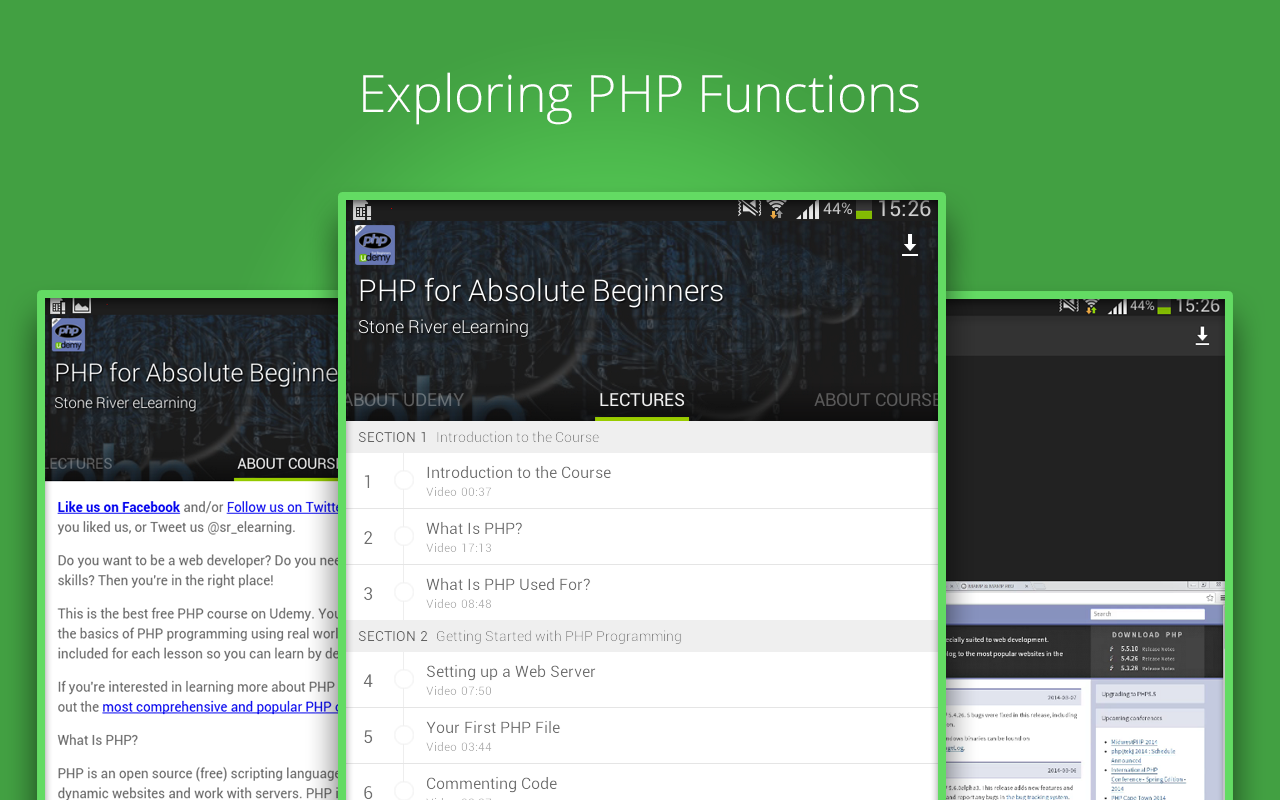Viewport: 1280px width, 800px height.
Task: Tap the muted sound icon in the center phone
Action: click(x=749, y=209)
